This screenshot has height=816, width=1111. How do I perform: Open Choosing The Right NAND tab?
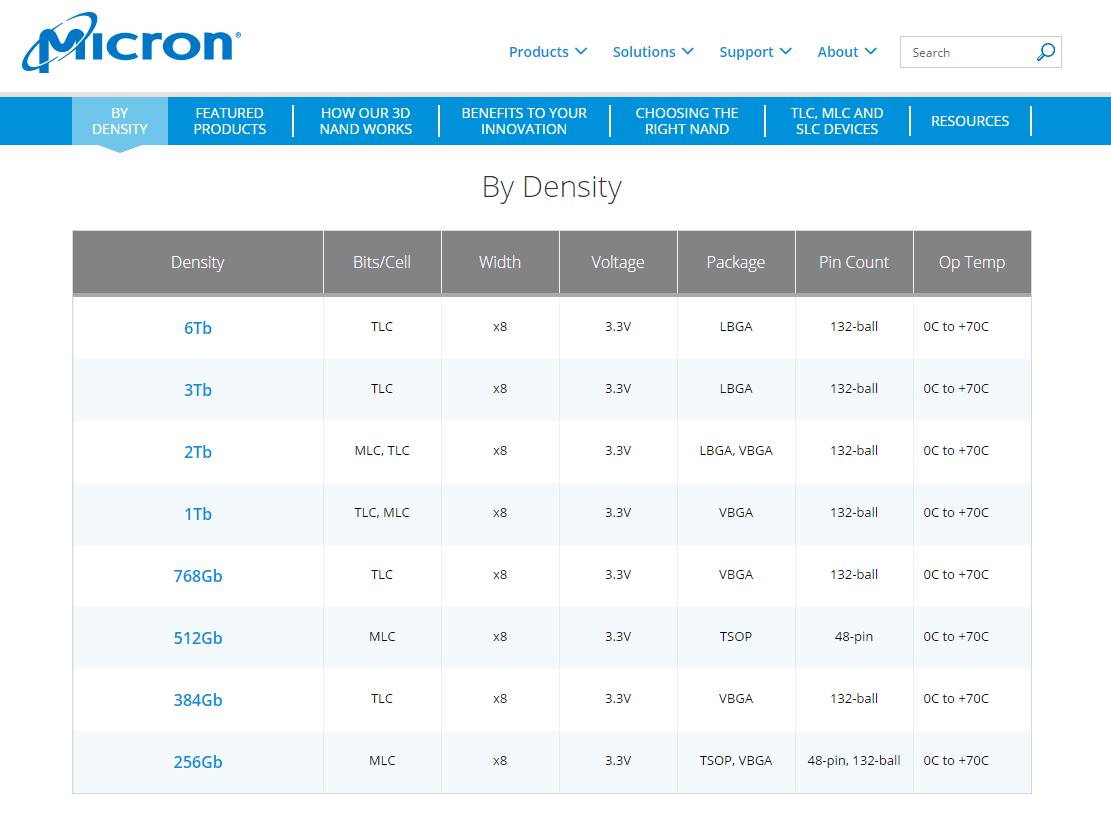pos(687,121)
